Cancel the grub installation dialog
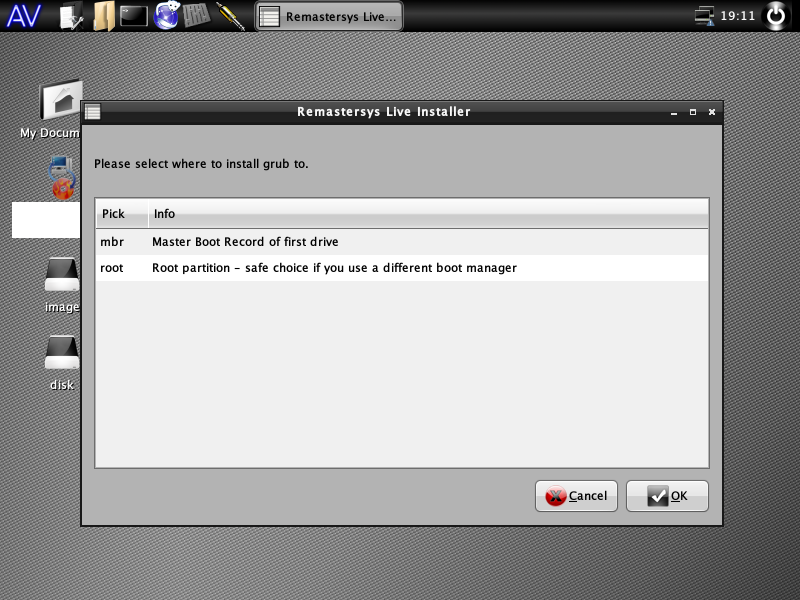 tap(576, 496)
